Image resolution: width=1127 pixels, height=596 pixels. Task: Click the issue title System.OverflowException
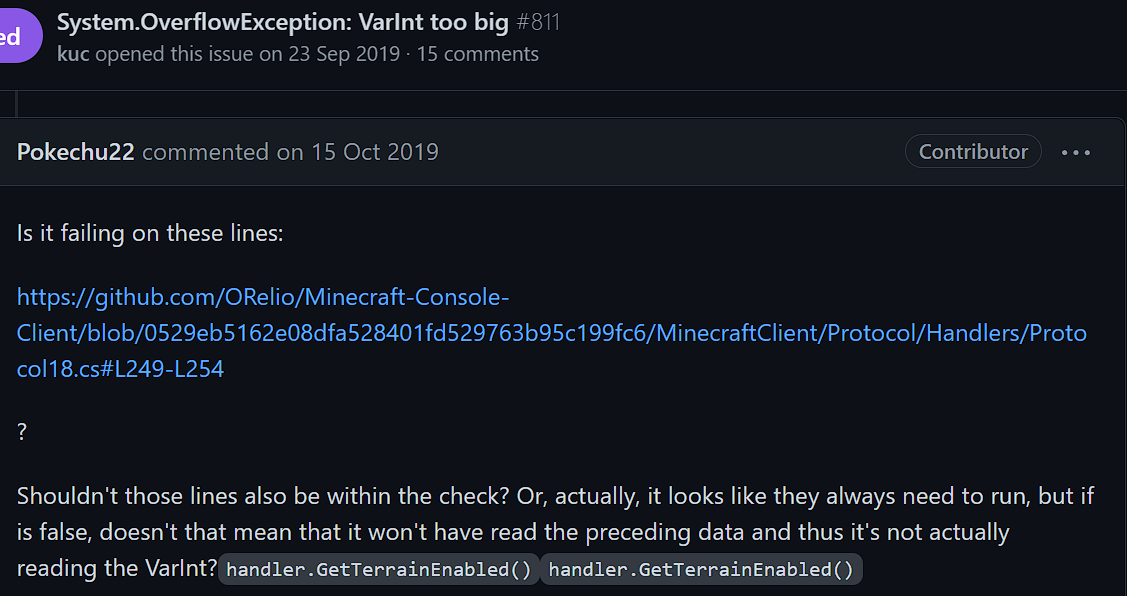click(x=282, y=22)
